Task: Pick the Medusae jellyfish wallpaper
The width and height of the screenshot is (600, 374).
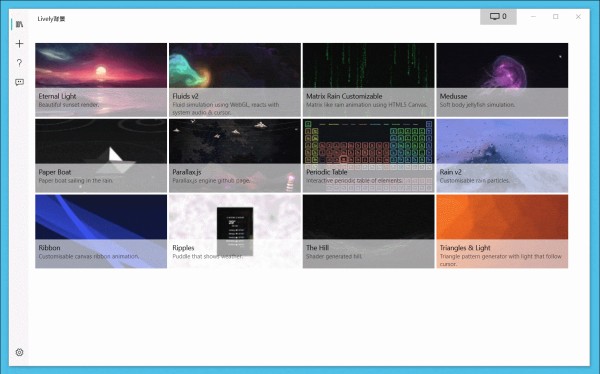Action: point(502,80)
